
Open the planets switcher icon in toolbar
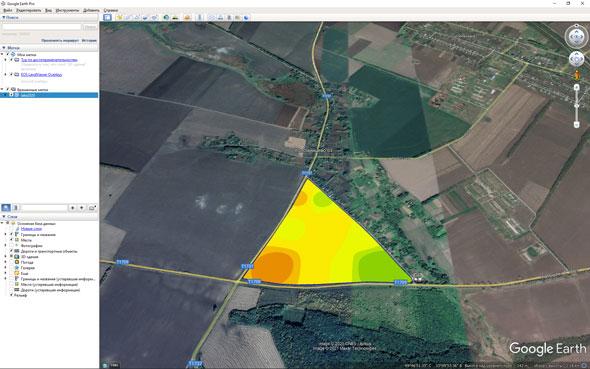point(187,17)
